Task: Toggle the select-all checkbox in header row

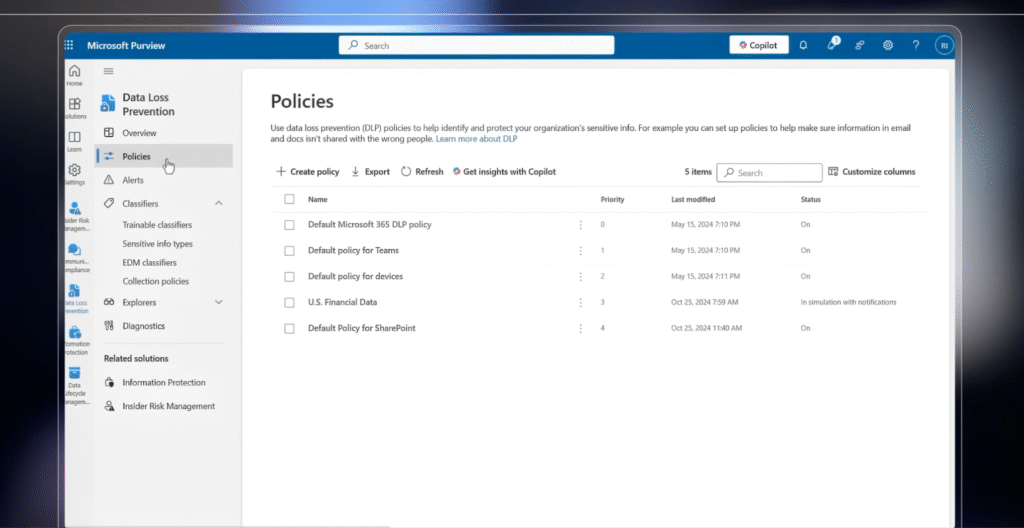Action: (x=289, y=199)
